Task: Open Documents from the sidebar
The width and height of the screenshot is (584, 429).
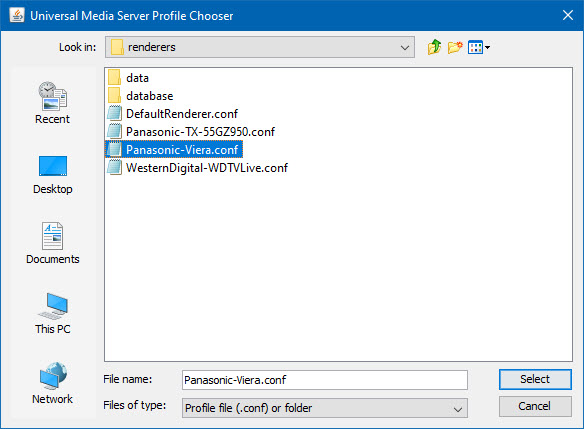Action: [53, 243]
